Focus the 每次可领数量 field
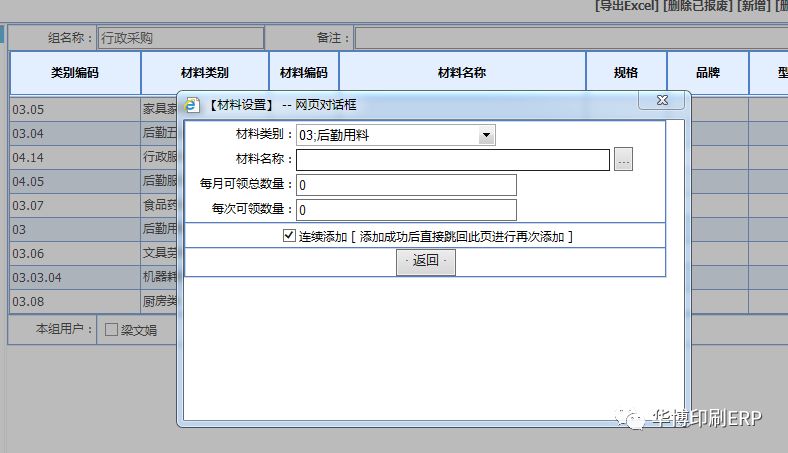This screenshot has height=453, width=788. (406, 210)
